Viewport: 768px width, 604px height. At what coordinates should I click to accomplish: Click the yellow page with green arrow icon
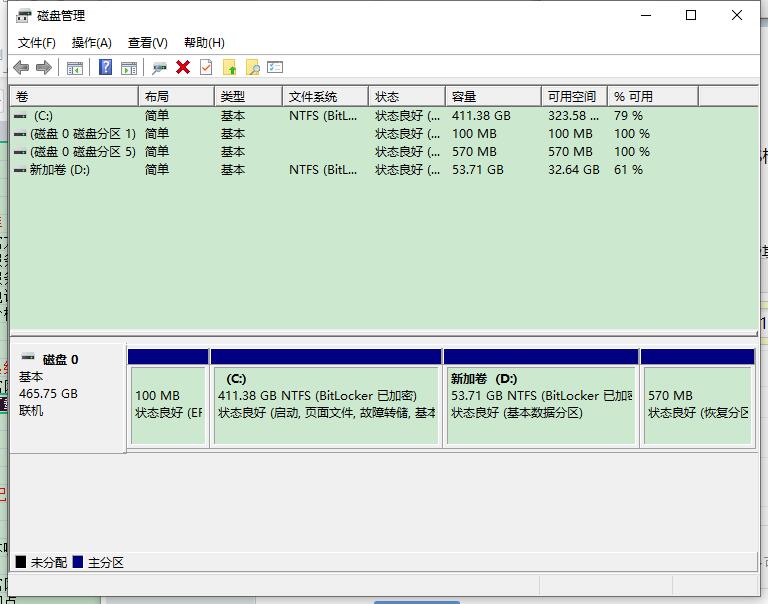[x=230, y=67]
